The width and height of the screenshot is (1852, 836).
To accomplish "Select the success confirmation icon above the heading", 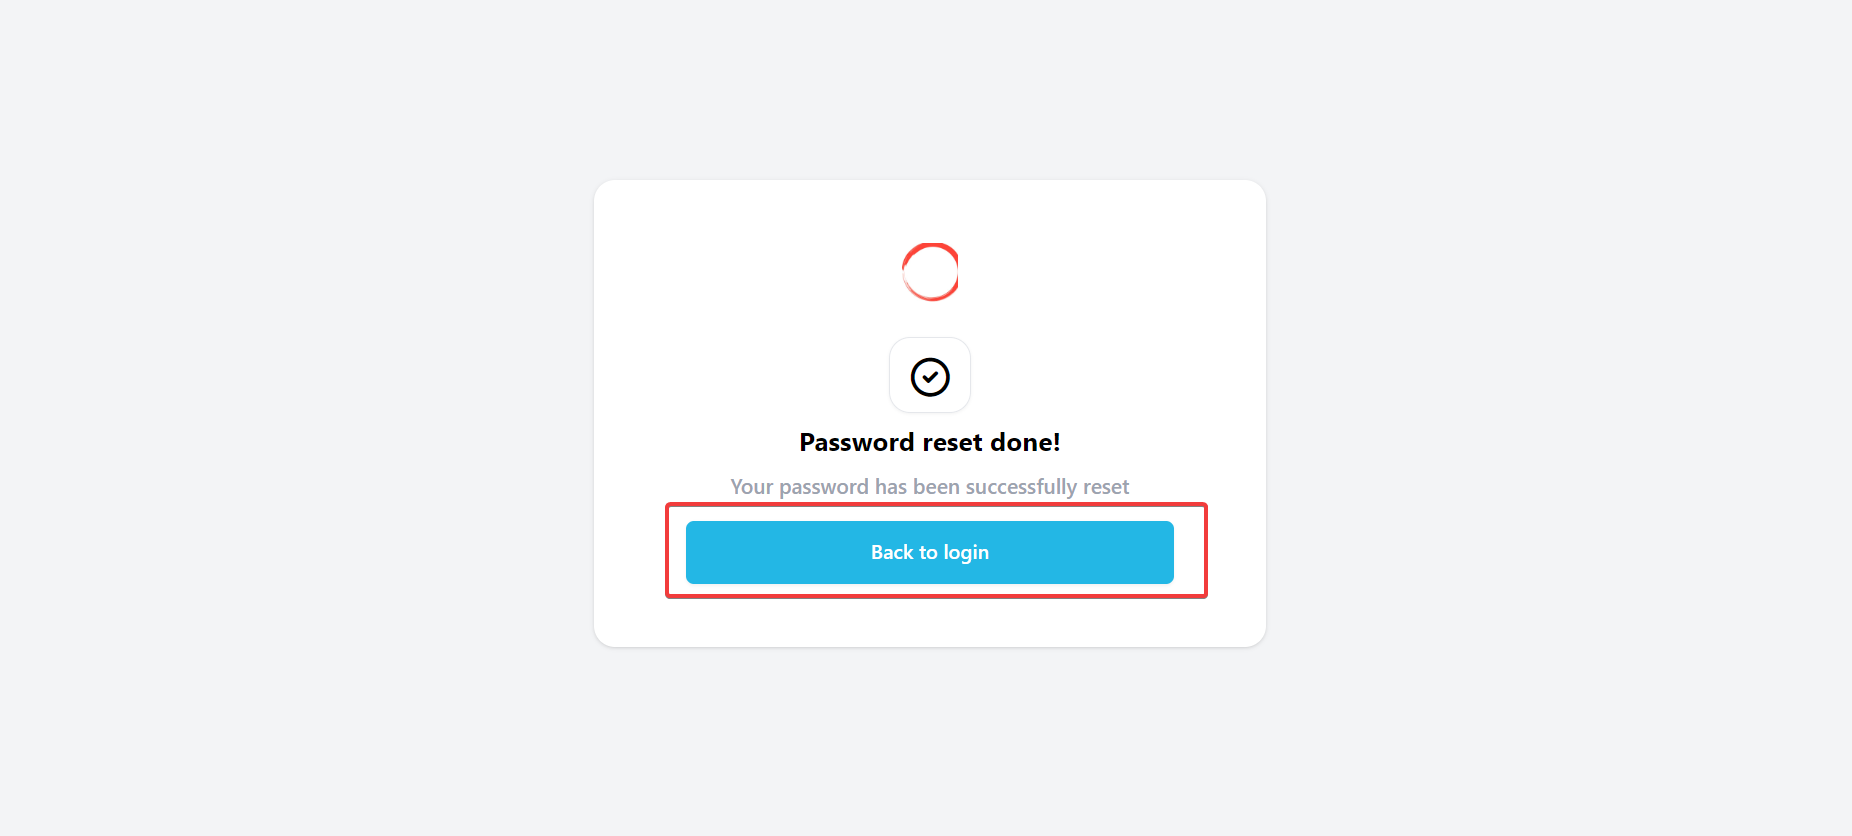I will pos(929,375).
